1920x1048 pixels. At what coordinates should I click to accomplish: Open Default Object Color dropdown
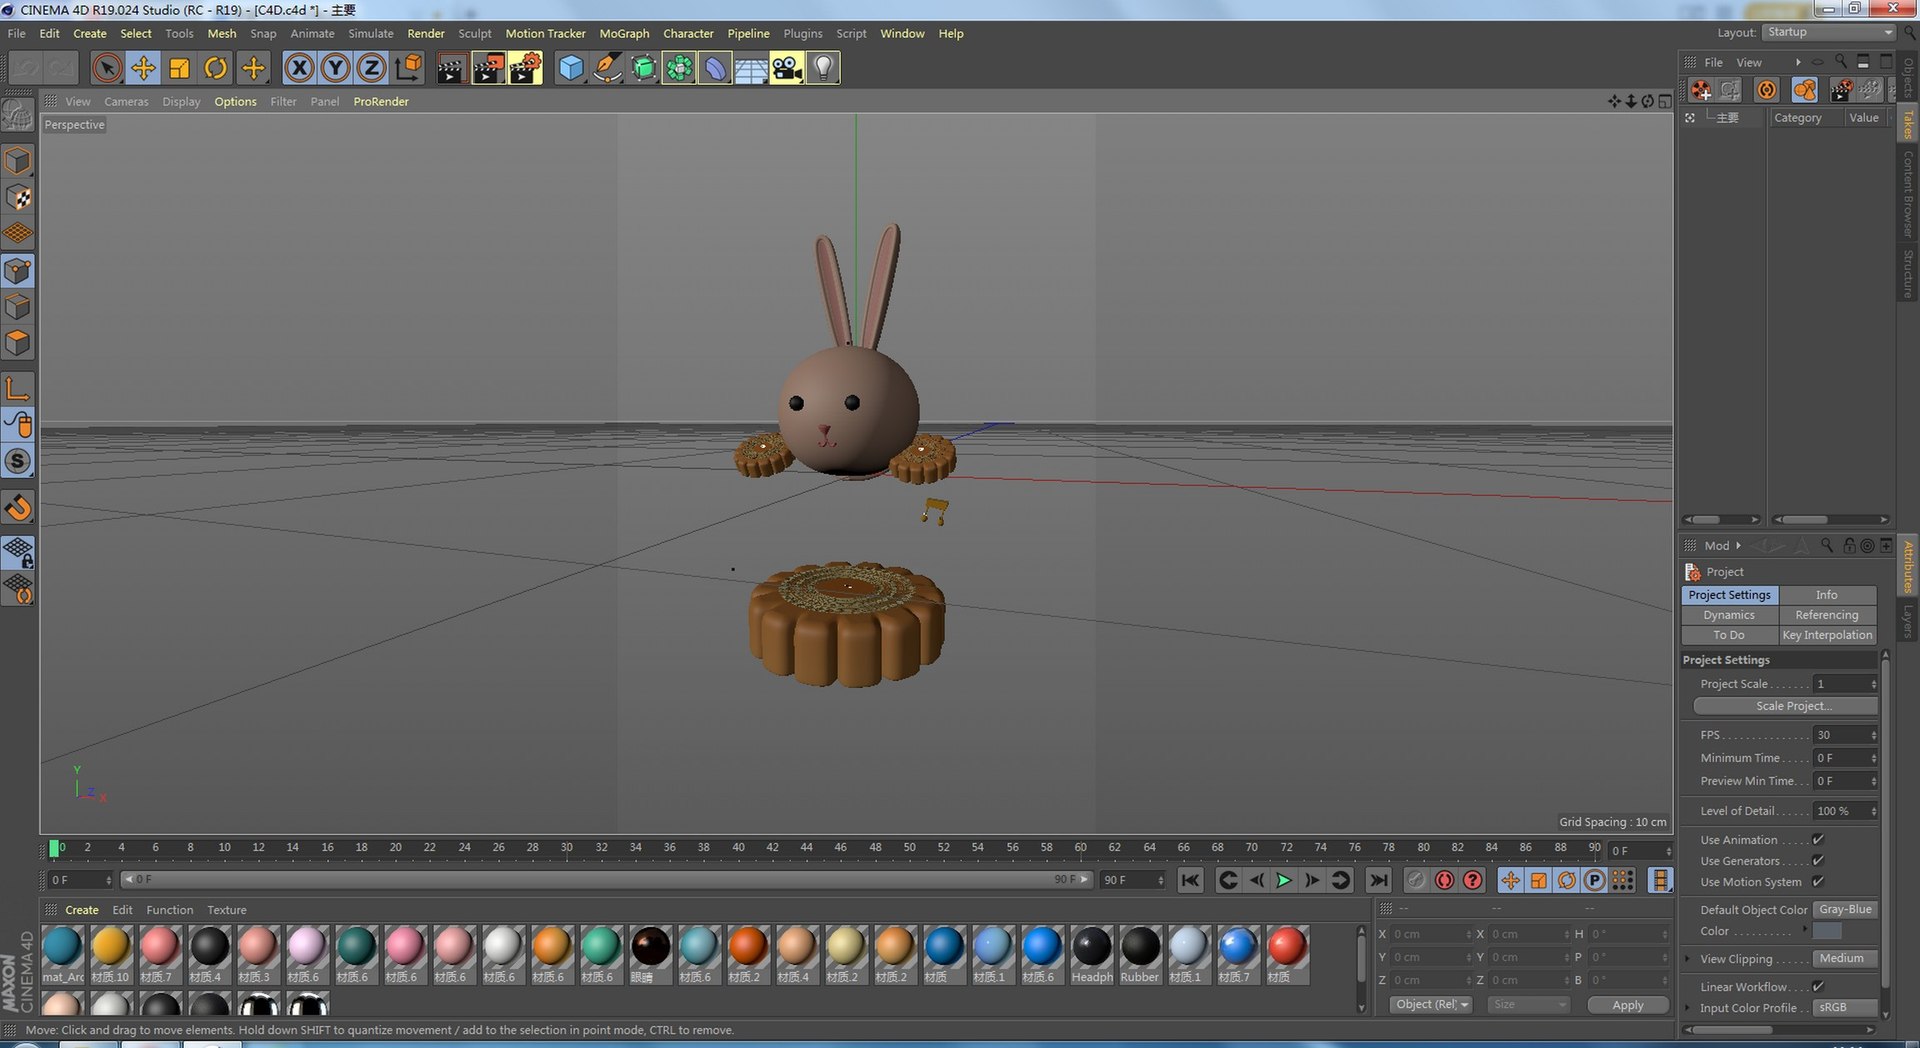[x=1845, y=910]
